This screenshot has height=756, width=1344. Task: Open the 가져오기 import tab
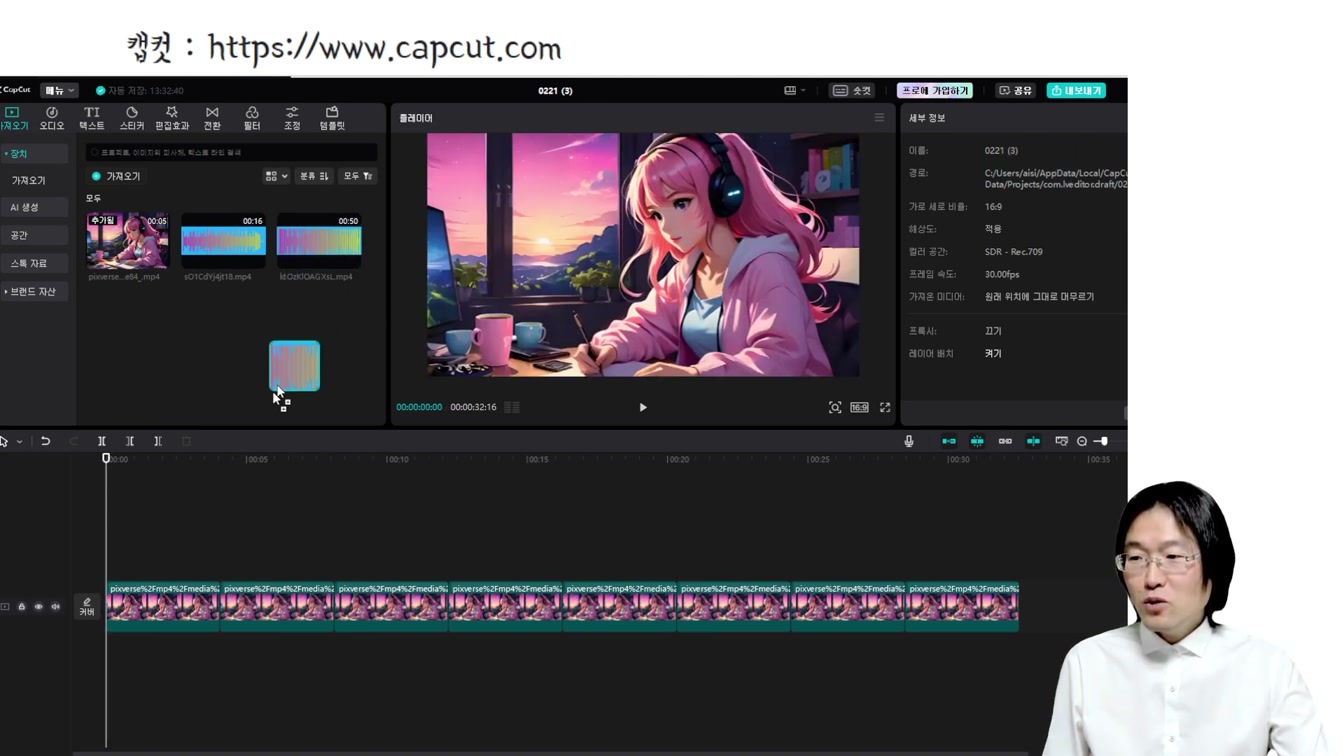(x=13, y=118)
